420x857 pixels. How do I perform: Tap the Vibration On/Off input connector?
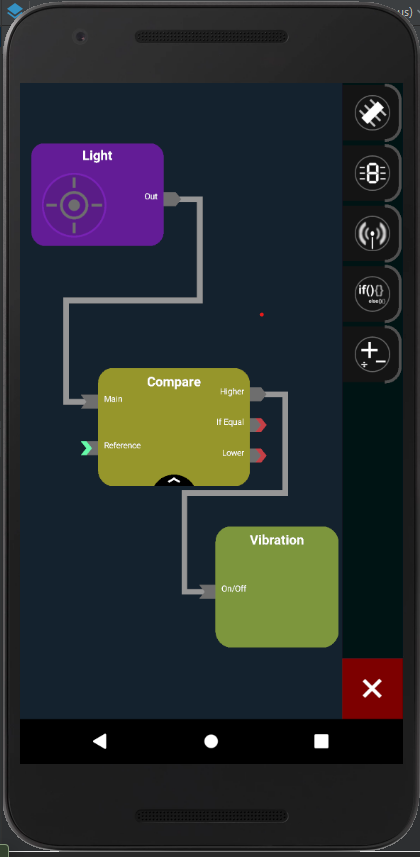[208, 591]
